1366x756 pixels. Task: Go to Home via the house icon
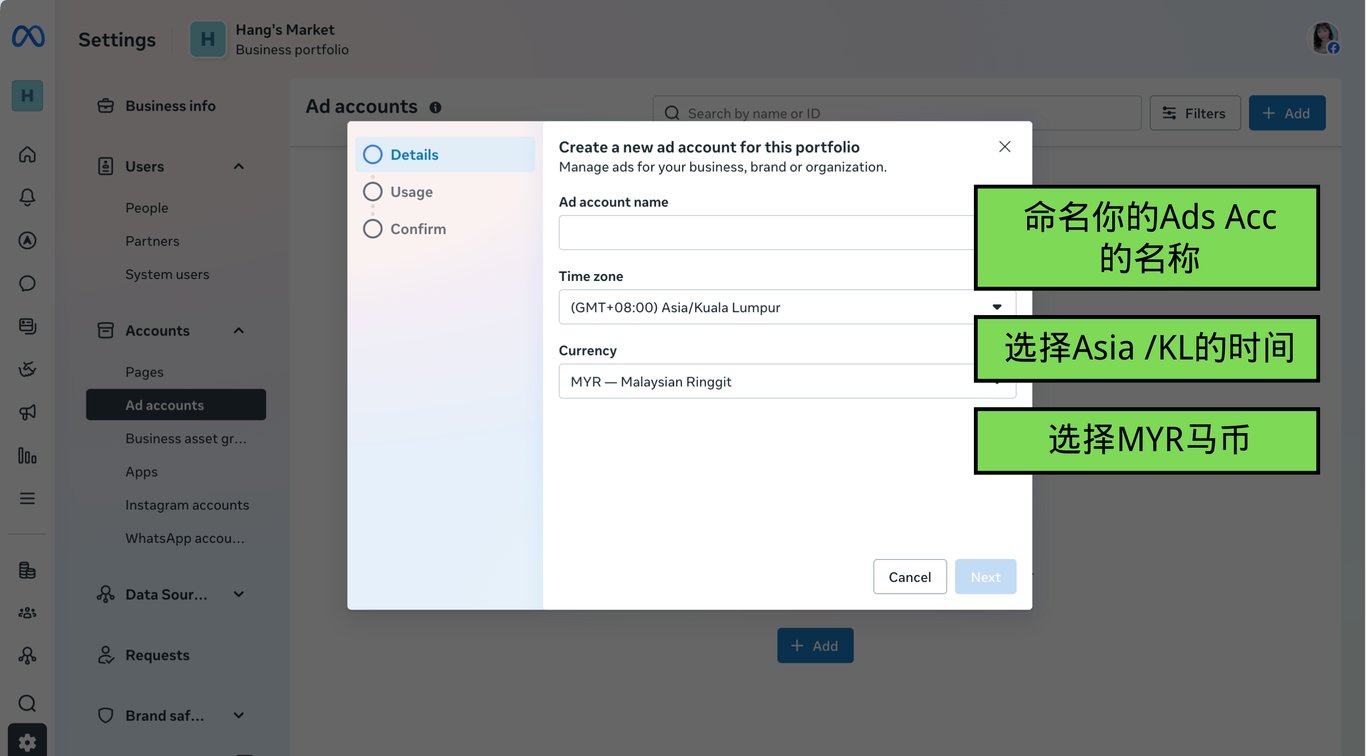pos(27,154)
